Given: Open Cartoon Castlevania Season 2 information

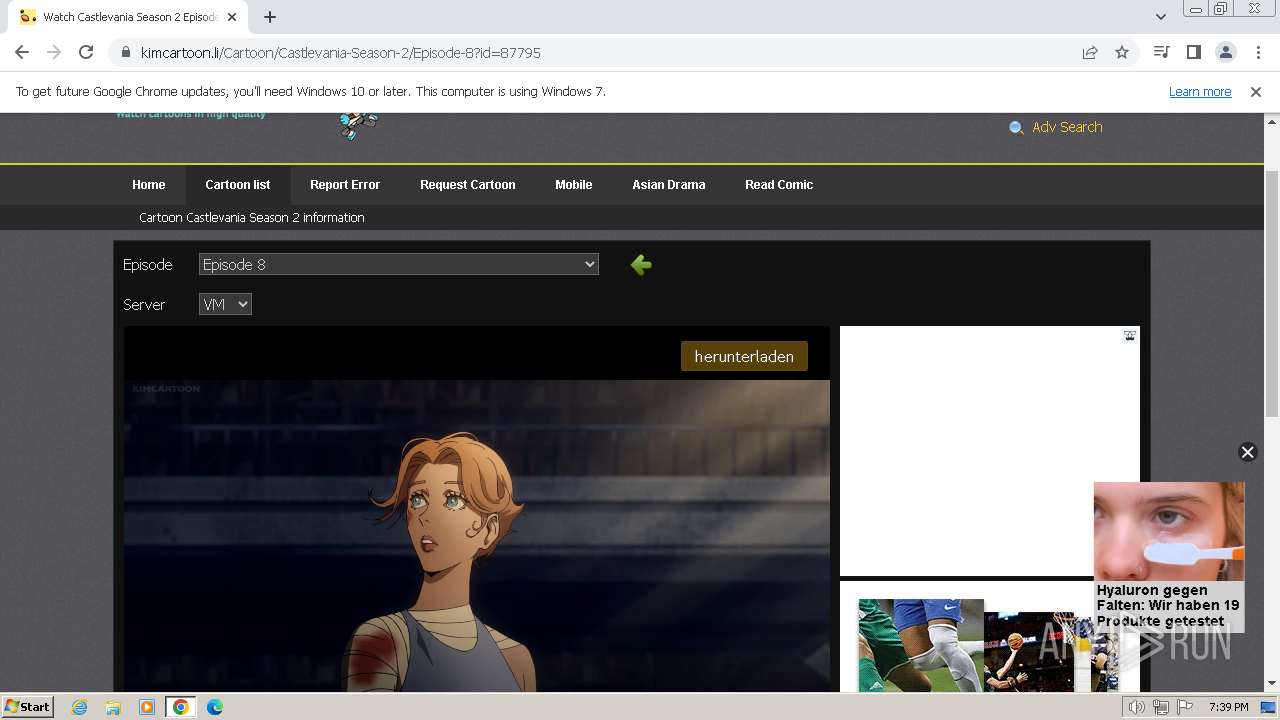Looking at the screenshot, I should tap(252, 217).
